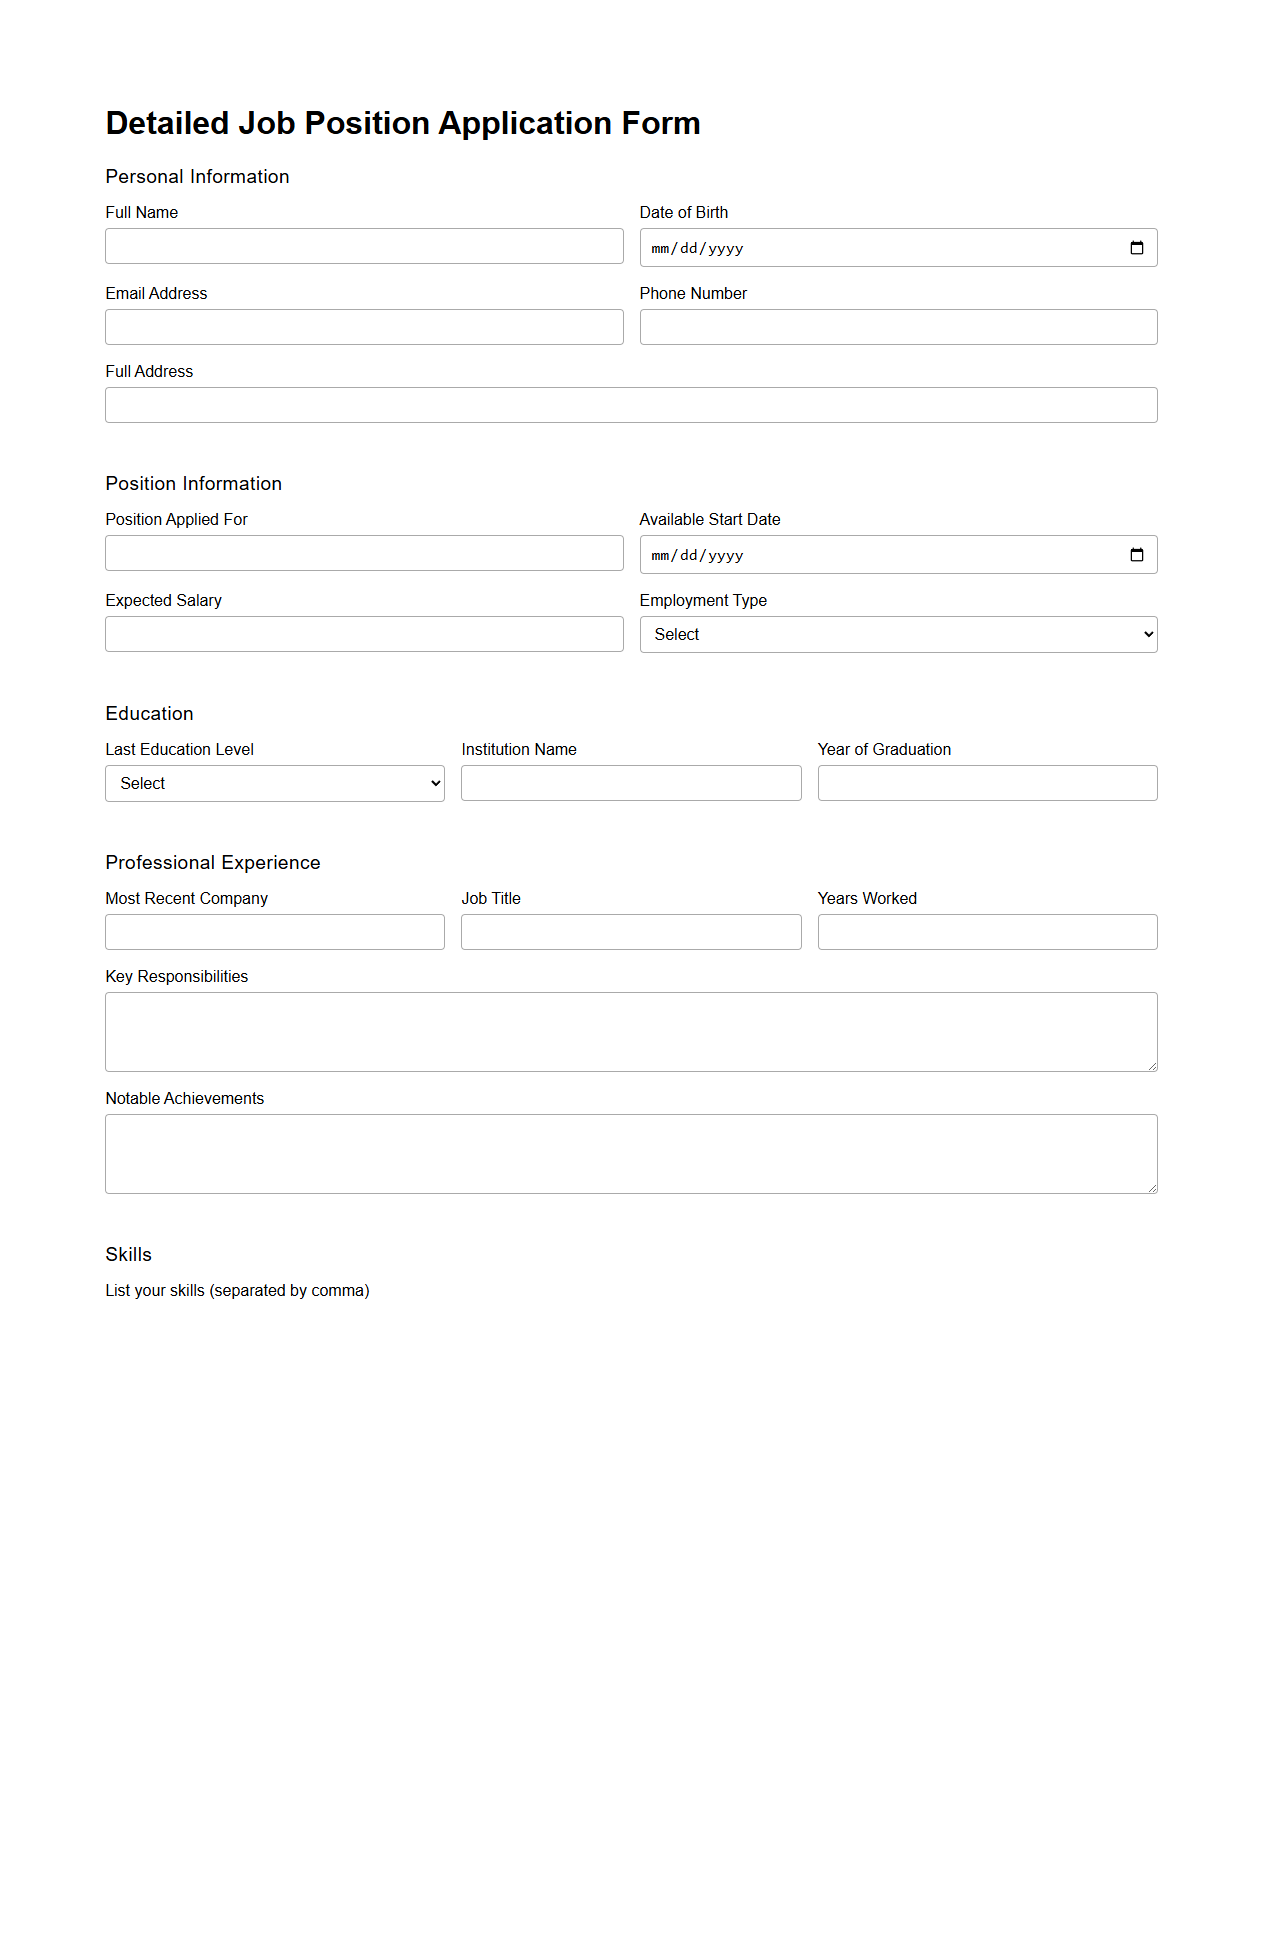
Task: Click the Phone Number field
Action: (897, 326)
